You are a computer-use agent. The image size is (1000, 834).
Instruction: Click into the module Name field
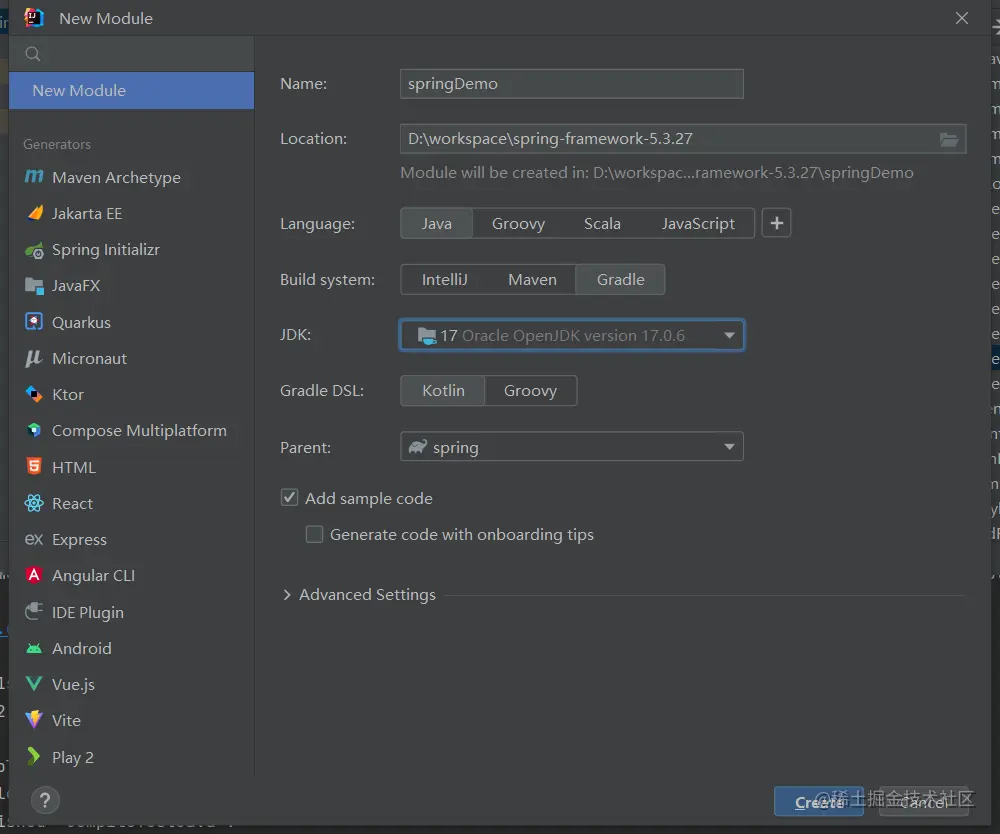pos(571,84)
